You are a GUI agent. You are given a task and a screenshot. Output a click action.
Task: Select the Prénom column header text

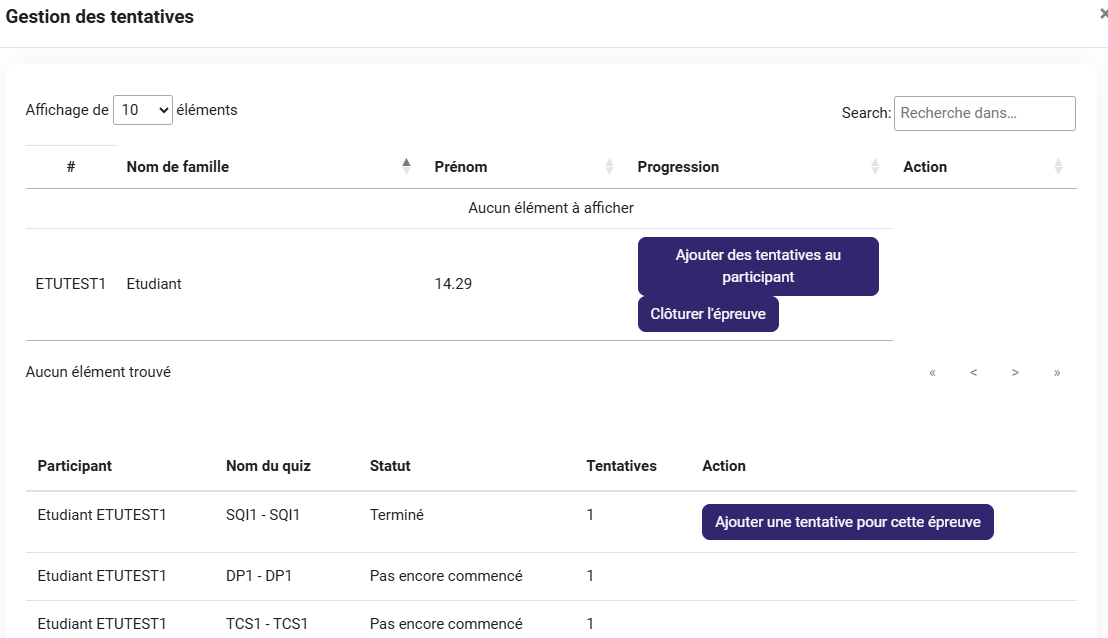tap(461, 167)
